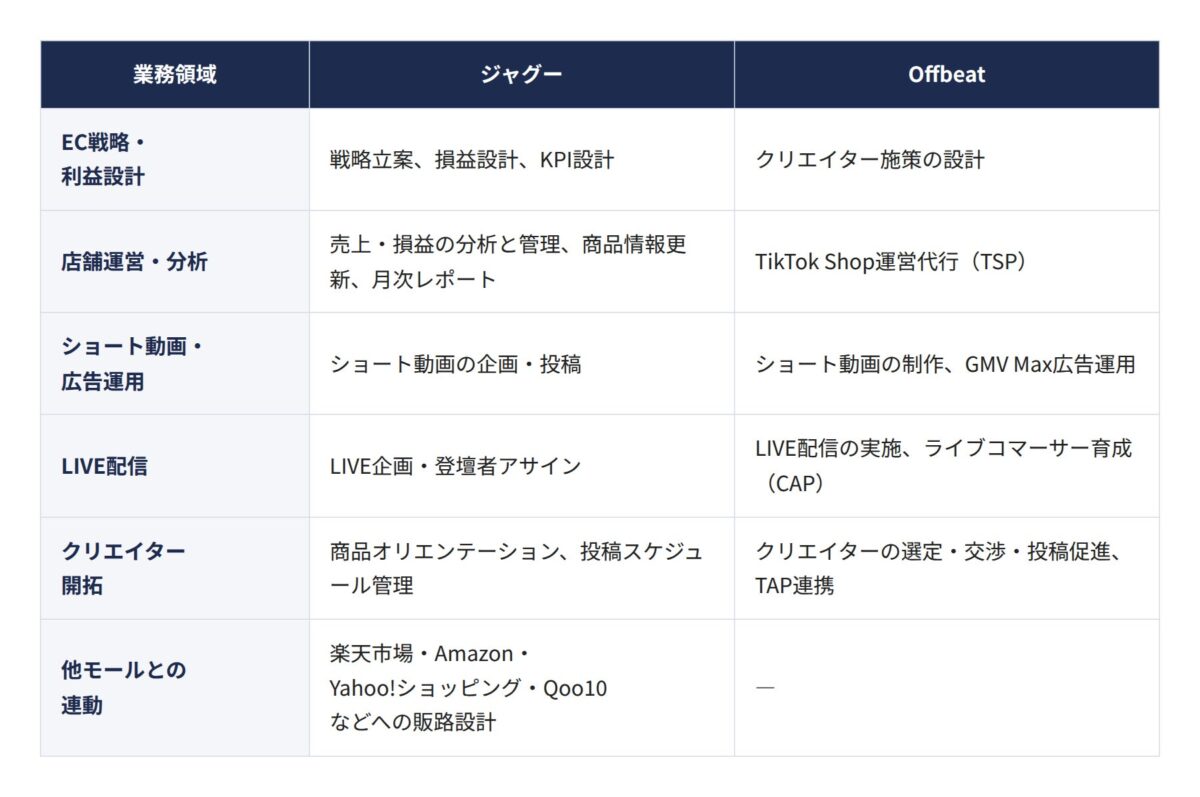Click the 他モールとの連動 row label

[x=175, y=687]
